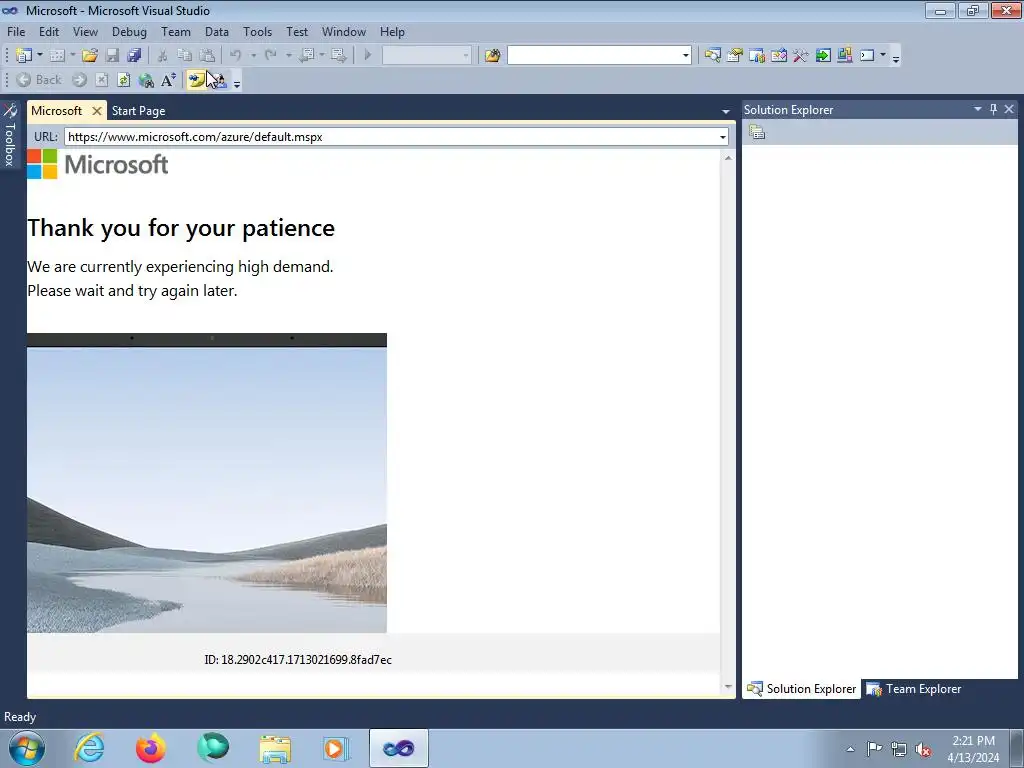Click the web page scrollbar up arrow
The height and width of the screenshot is (768, 1024).
[x=728, y=158]
